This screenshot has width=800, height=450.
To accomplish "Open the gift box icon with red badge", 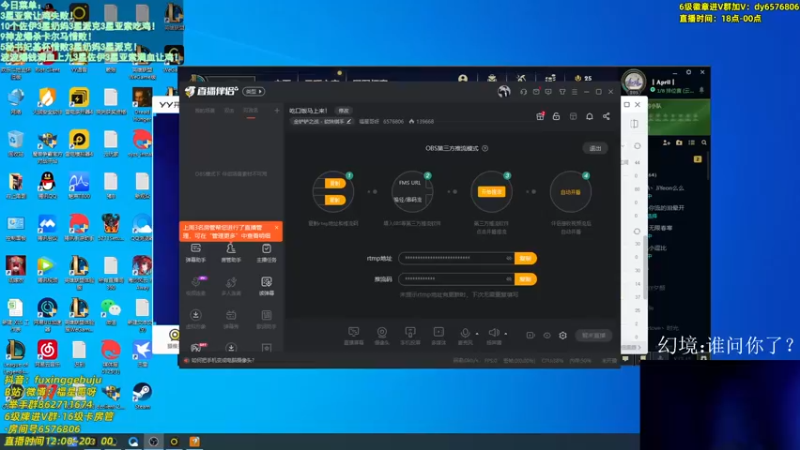I will click(540, 116).
